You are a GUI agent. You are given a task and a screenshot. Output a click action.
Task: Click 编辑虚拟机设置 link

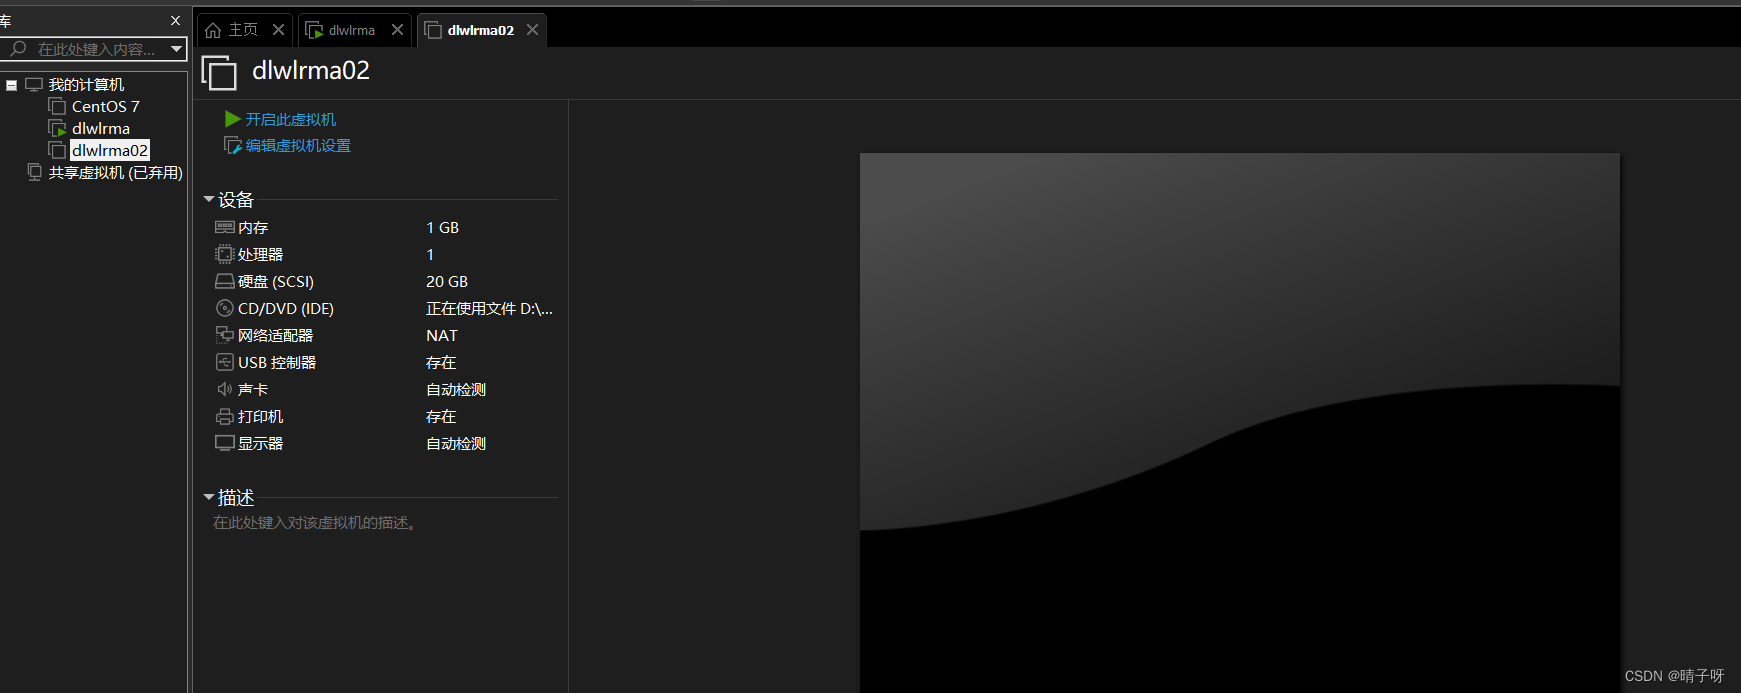click(298, 145)
